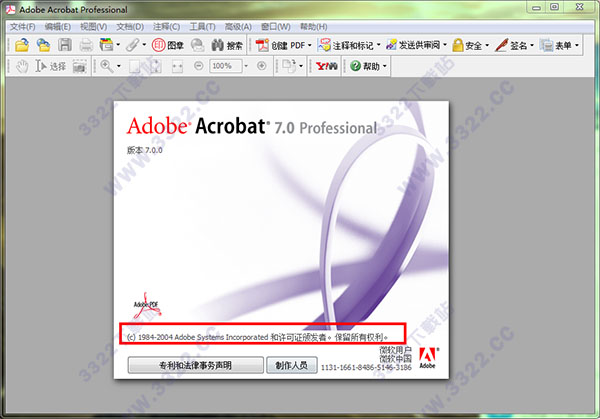This screenshot has height=419, width=600.
Task: Click the Adobe PDF logo on the splash
Action: pyautogui.click(x=146, y=306)
